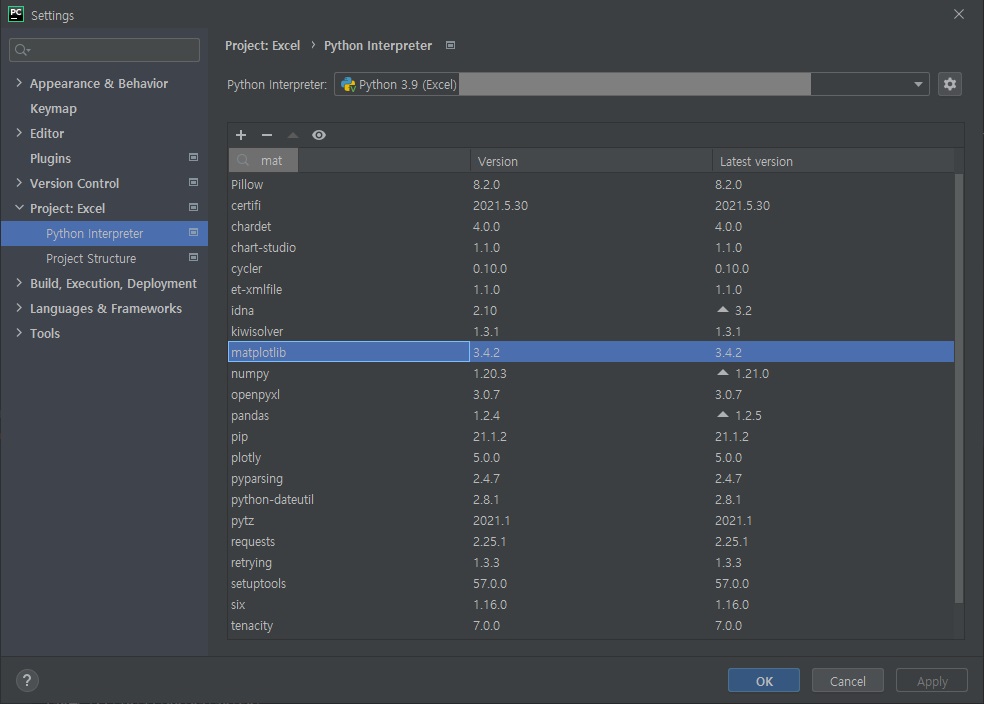Expand the Editor section
The height and width of the screenshot is (704, 984).
coord(19,133)
